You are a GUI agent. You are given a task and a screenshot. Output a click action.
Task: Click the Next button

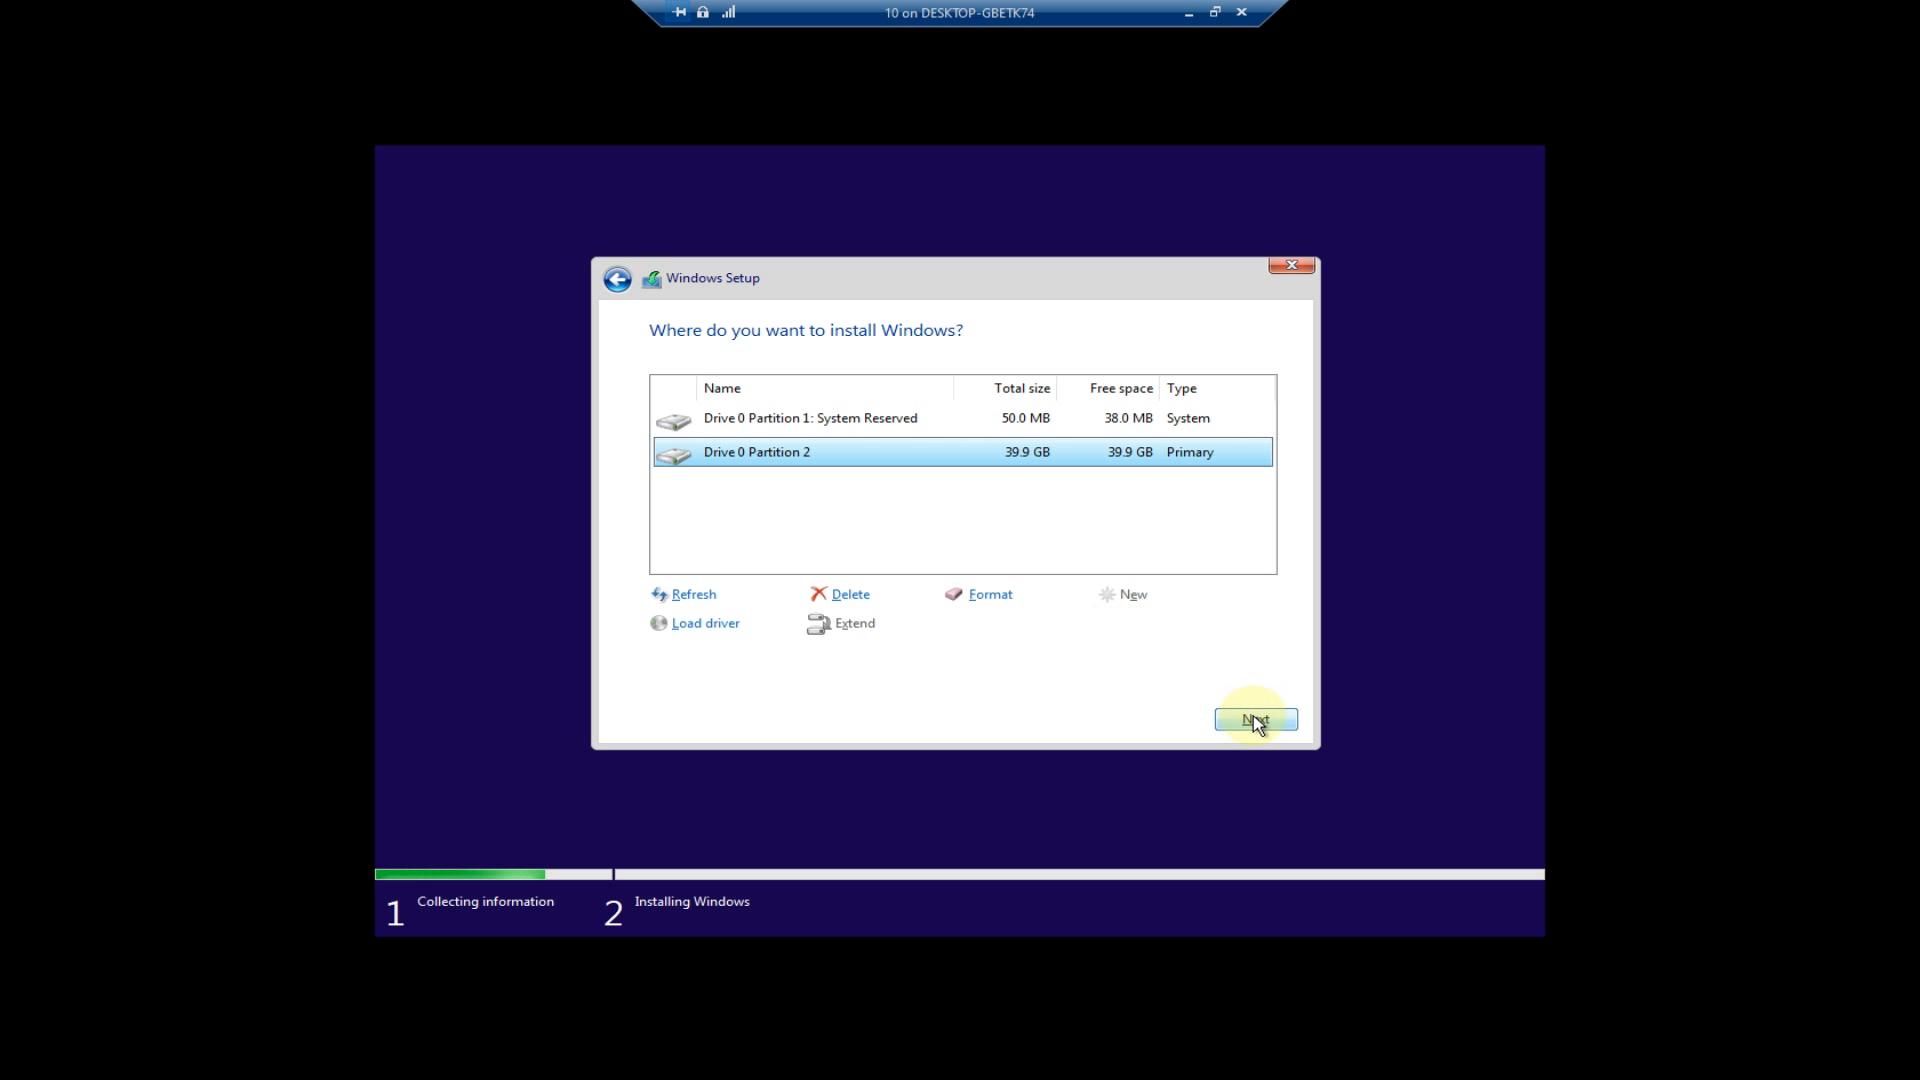[x=1256, y=720]
